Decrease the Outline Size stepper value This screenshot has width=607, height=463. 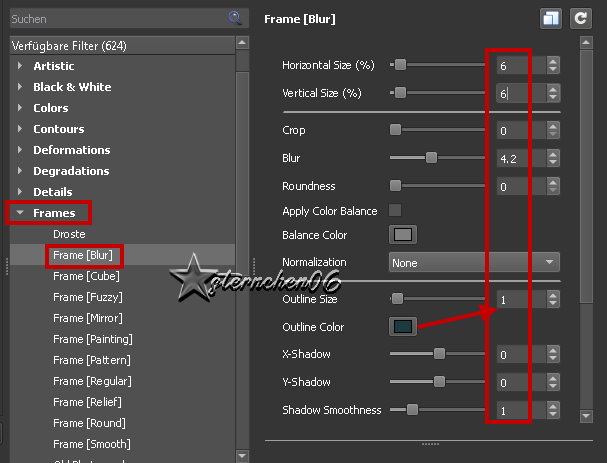click(553, 303)
